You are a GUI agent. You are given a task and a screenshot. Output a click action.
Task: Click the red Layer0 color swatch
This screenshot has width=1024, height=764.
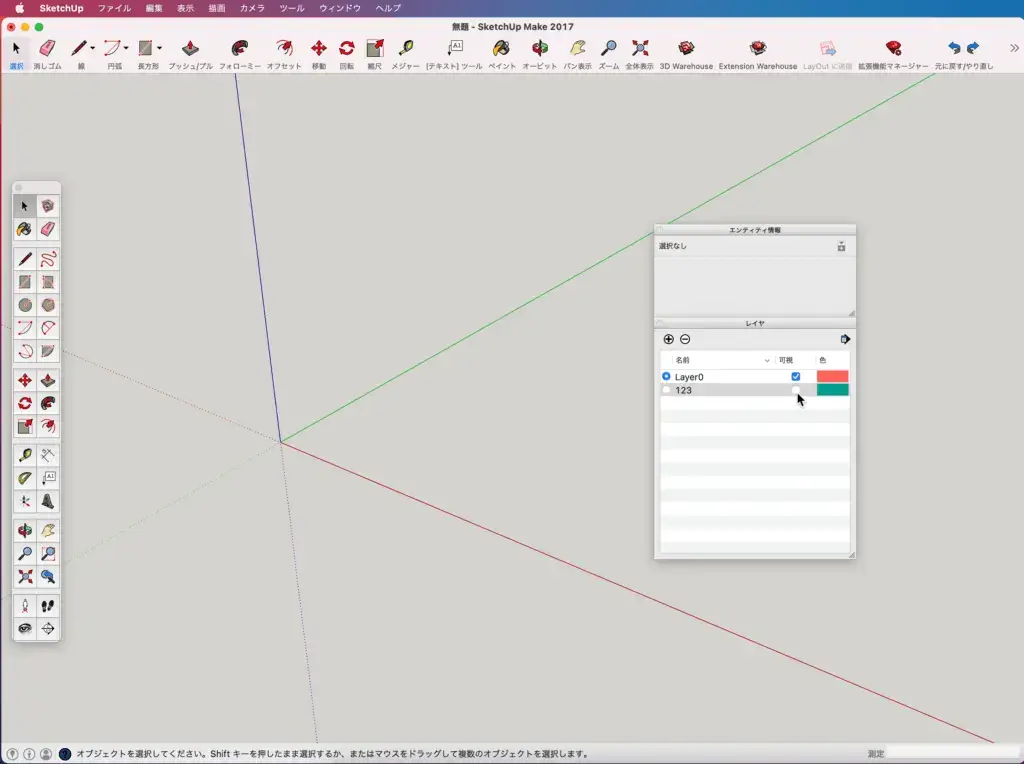[833, 376]
